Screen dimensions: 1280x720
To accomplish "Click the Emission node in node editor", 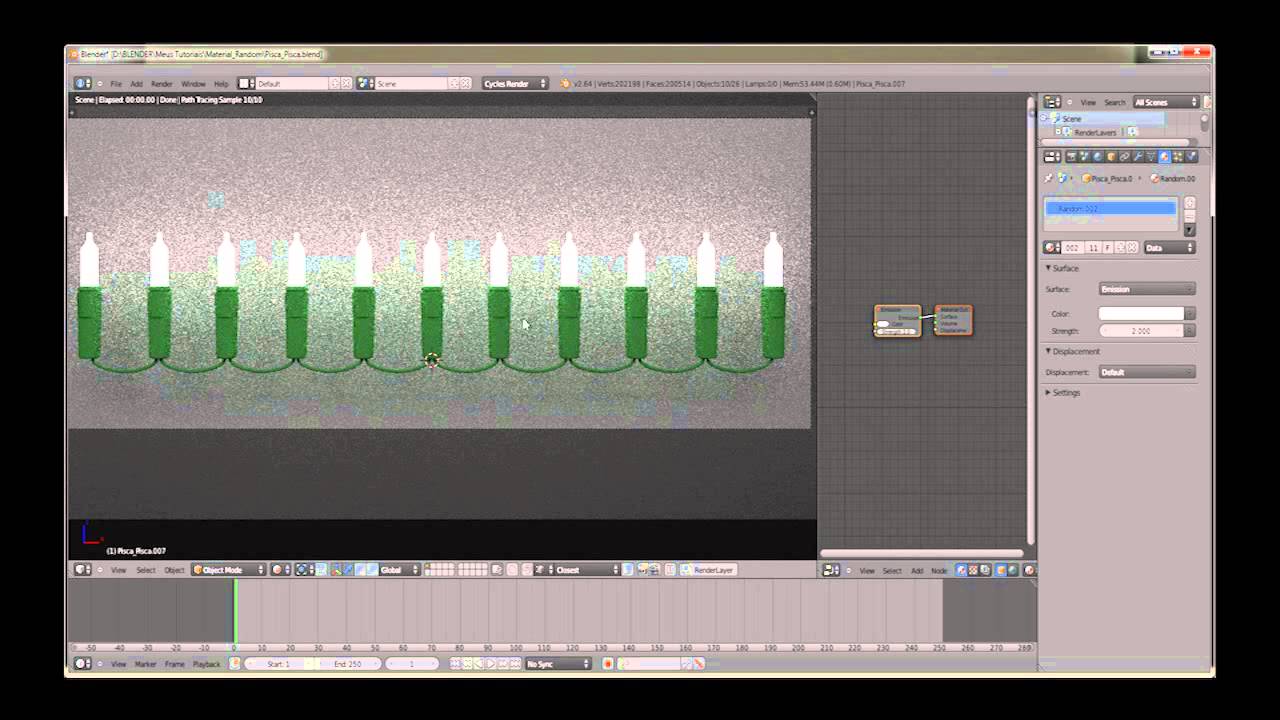I will tap(897, 321).
